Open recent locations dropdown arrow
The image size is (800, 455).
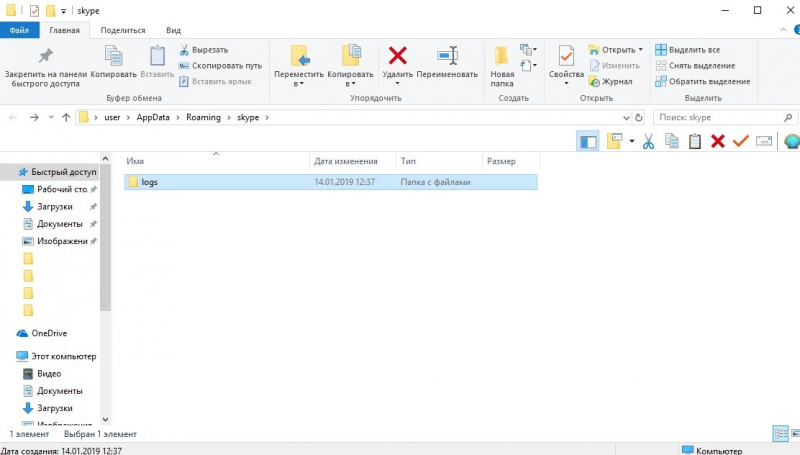[51, 117]
